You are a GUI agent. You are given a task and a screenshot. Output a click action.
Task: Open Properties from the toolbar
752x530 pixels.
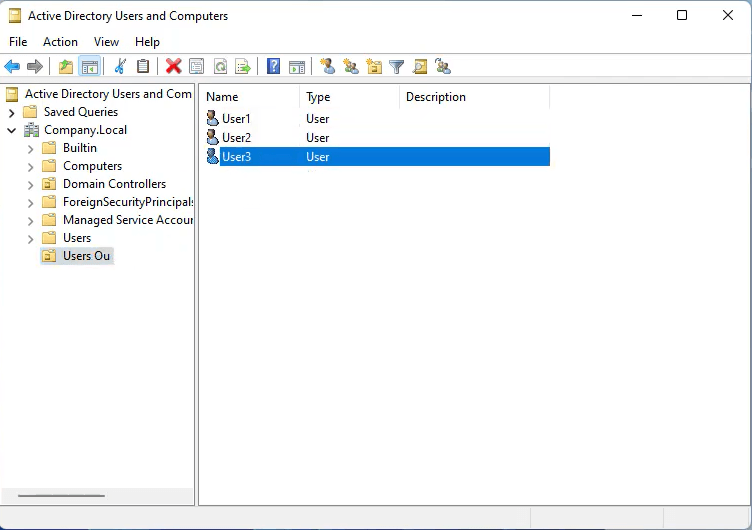(196, 67)
